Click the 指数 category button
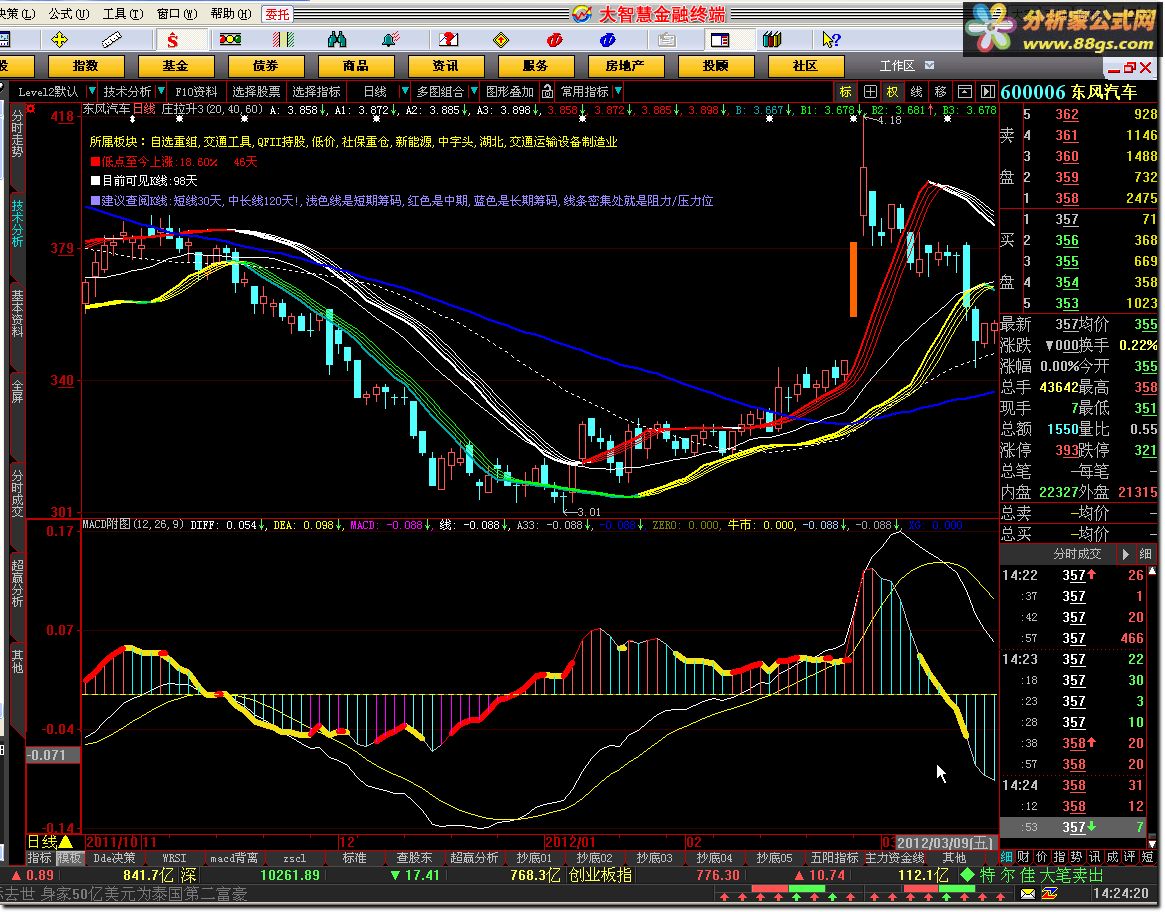This screenshot has height=912, width=1165. [85, 66]
